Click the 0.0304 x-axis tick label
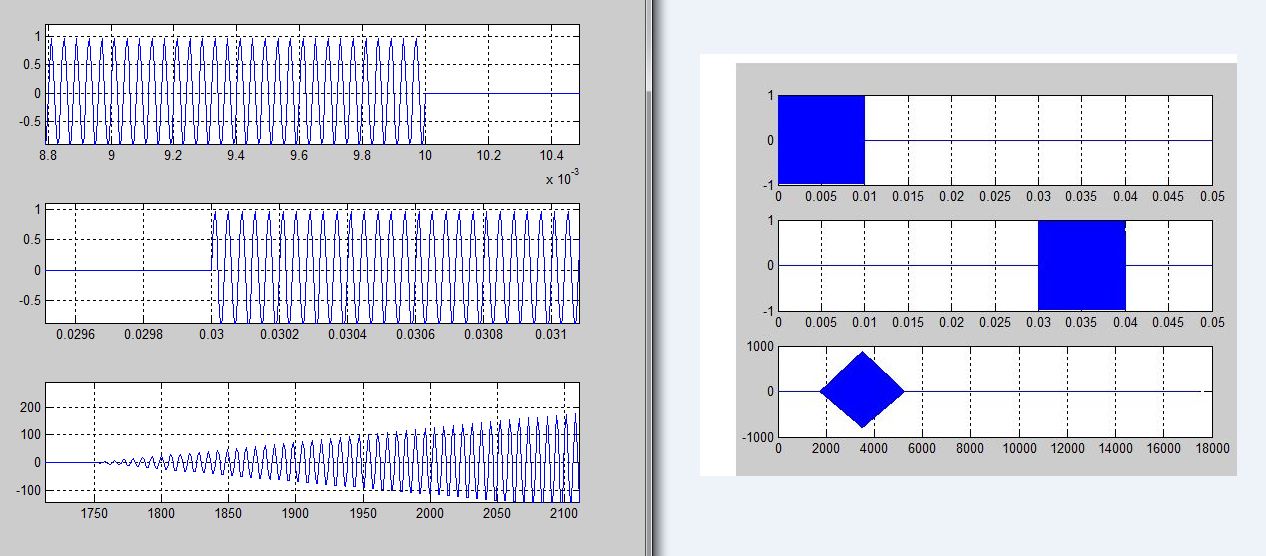The image size is (1266, 556). [348, 333]
